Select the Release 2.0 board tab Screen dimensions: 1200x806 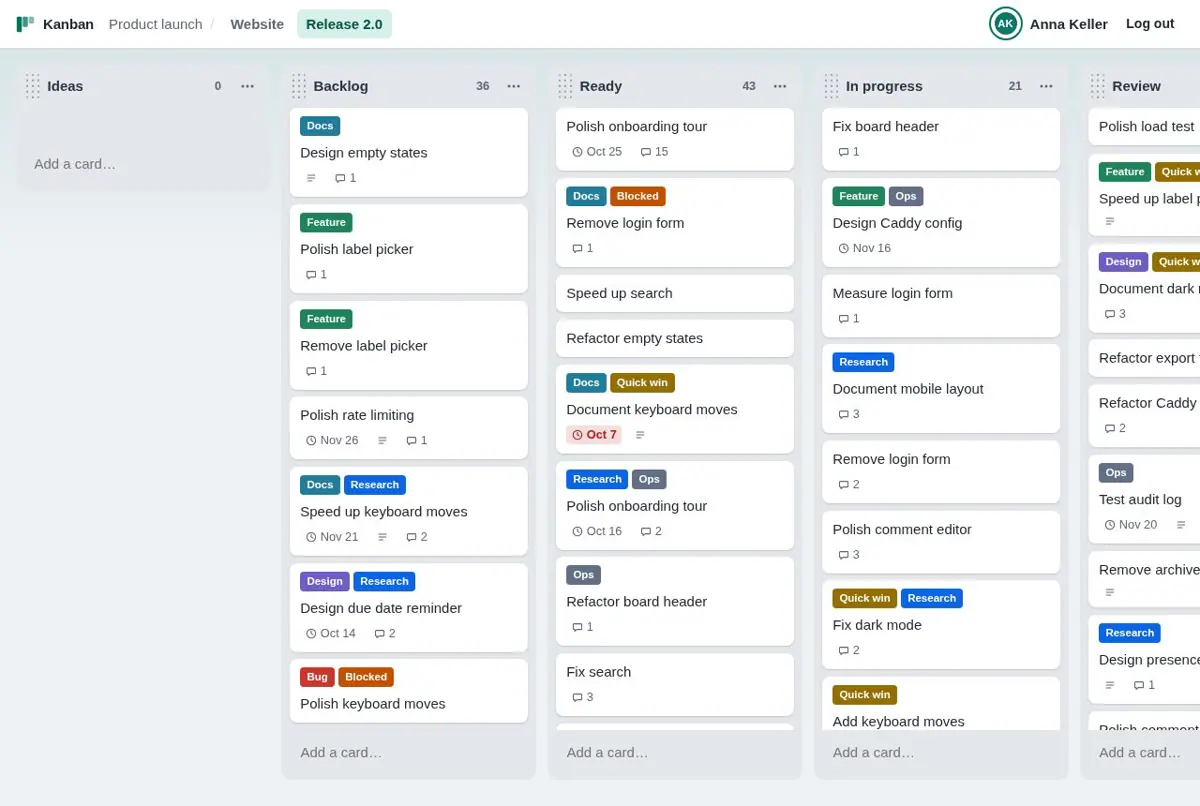[x=344, y=24]
